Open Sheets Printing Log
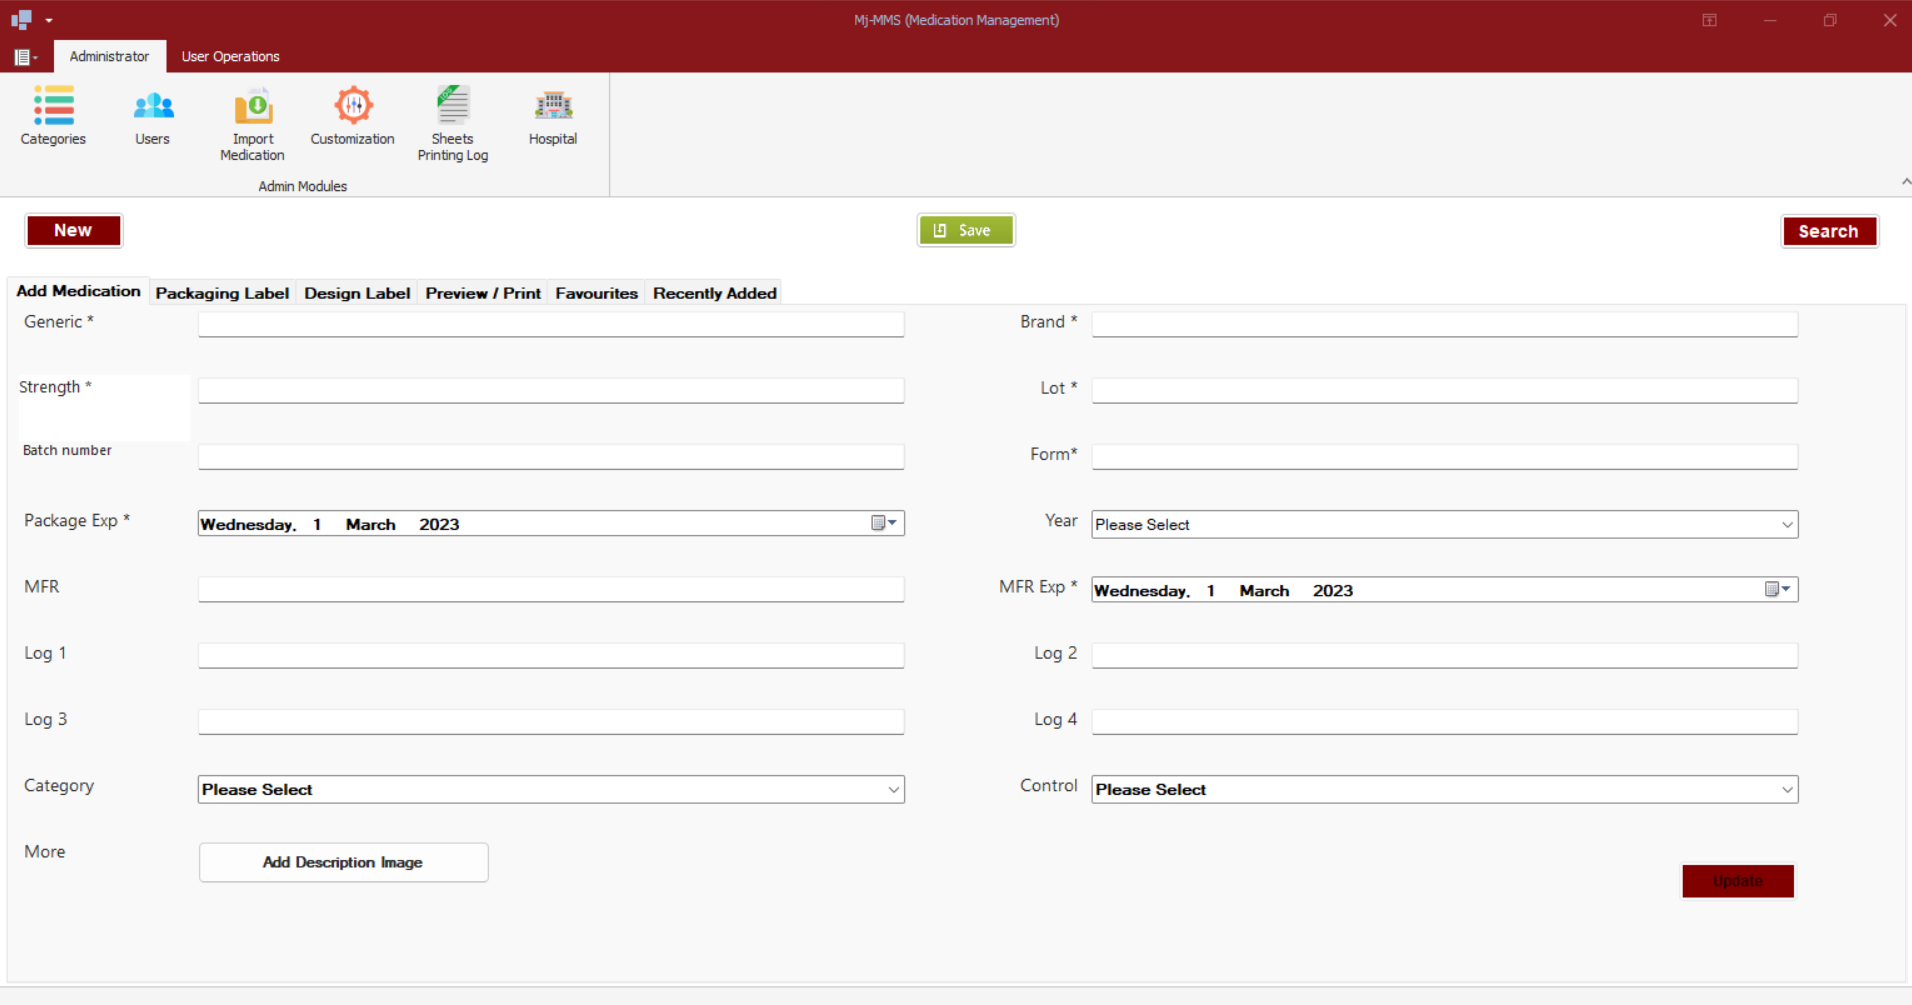1912x1005 pixels. pyautogui.click(x=453, y=124)
